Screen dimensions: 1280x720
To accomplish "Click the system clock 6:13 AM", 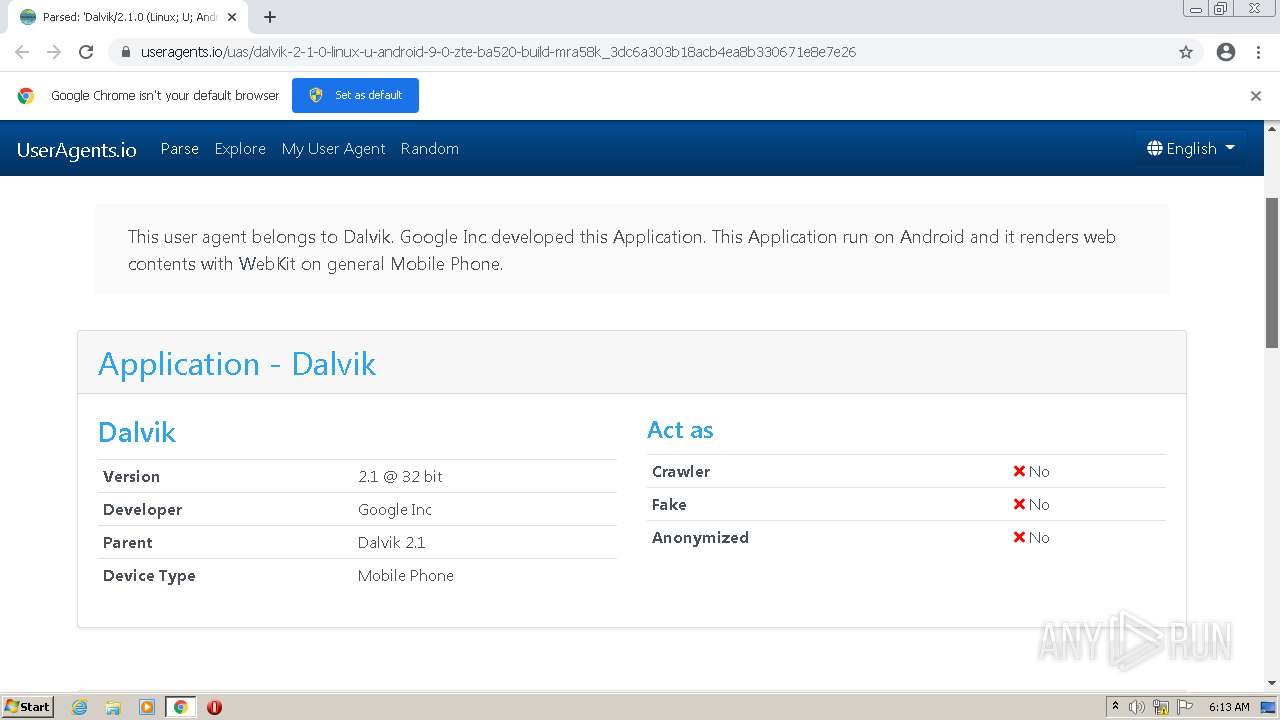I will 1229,707.
